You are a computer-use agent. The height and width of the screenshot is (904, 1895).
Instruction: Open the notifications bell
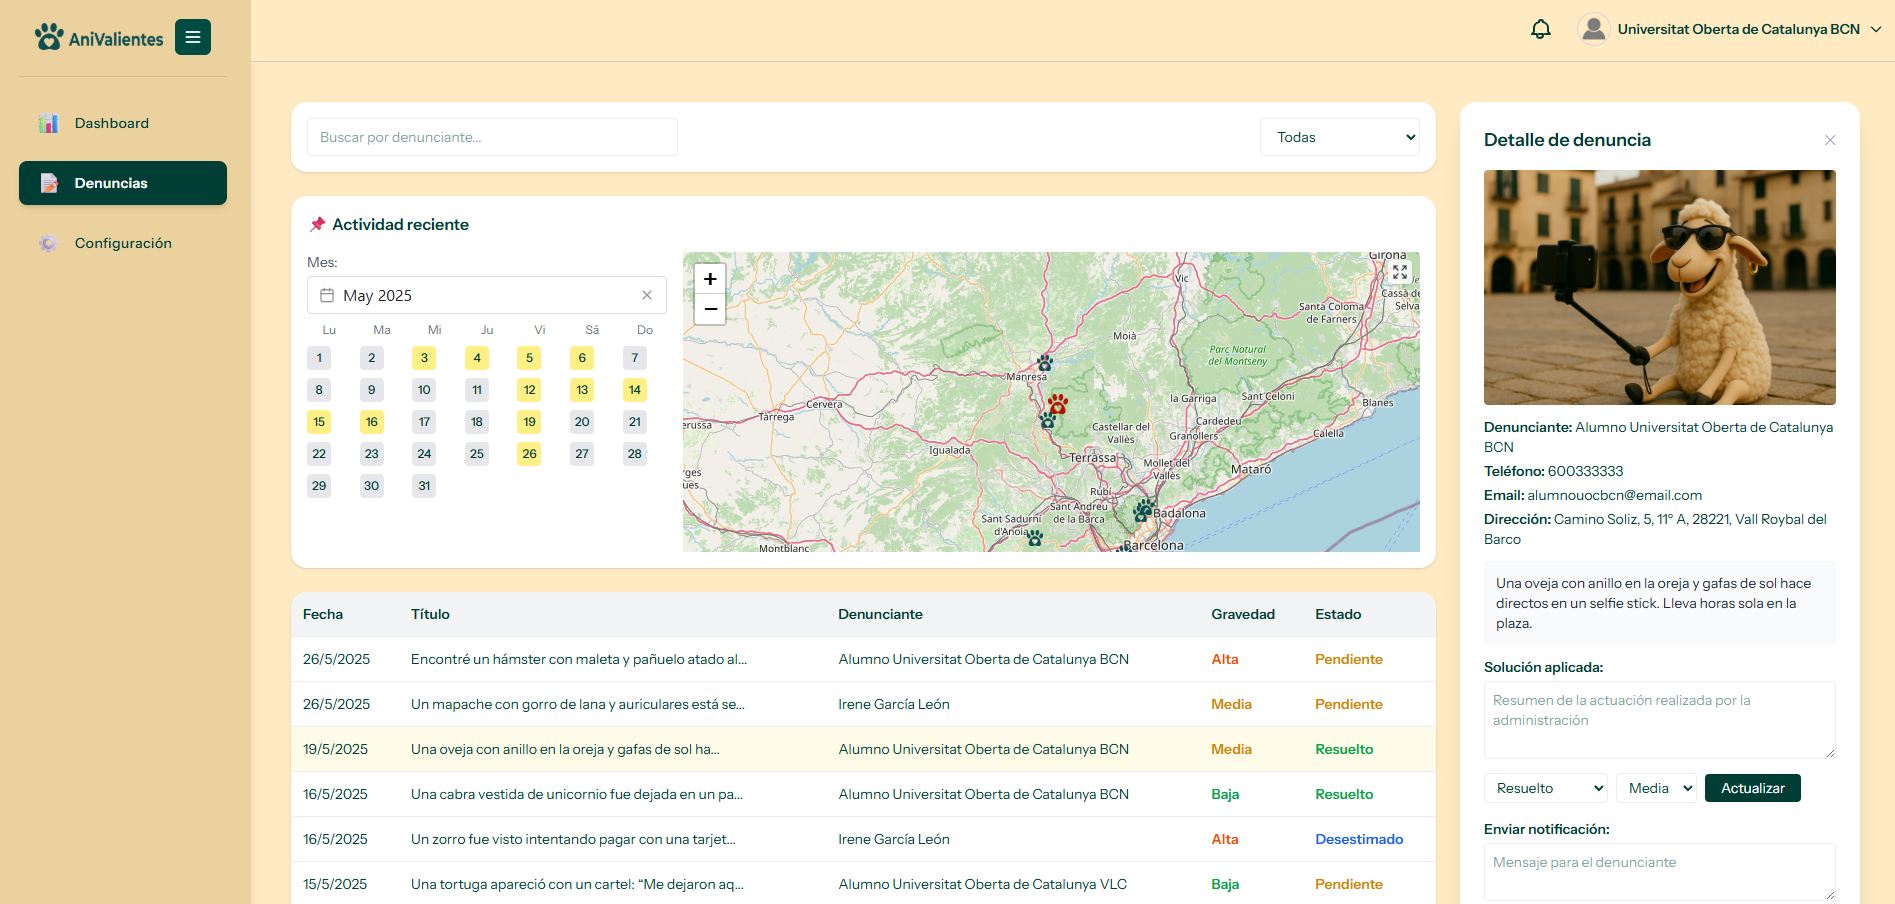click(1541, 29)
